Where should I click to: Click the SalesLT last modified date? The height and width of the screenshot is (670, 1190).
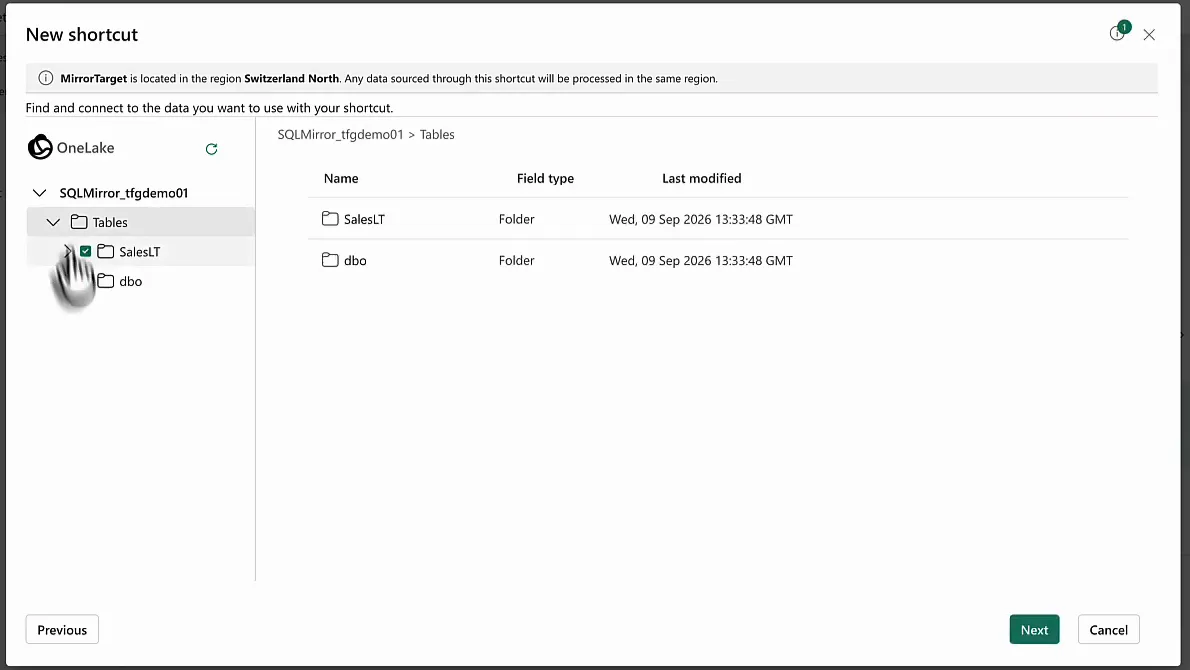[x=700, y=219]
